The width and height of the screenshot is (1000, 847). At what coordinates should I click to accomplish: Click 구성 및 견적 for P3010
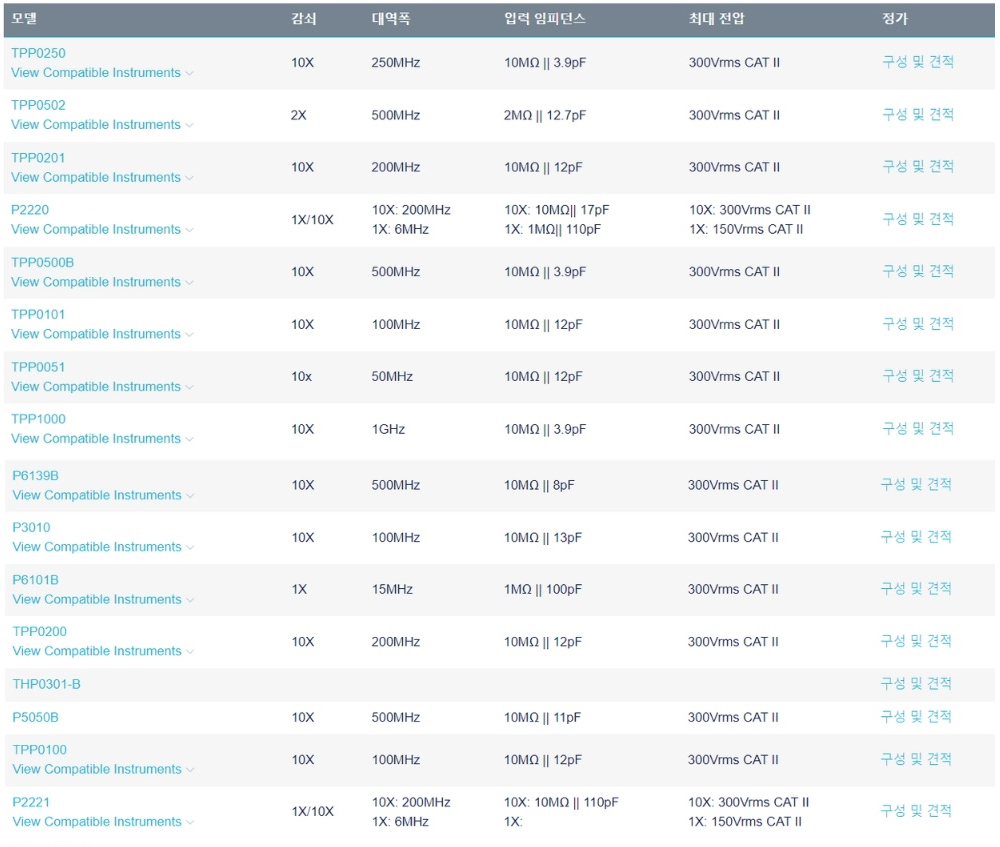click(916, 537)
